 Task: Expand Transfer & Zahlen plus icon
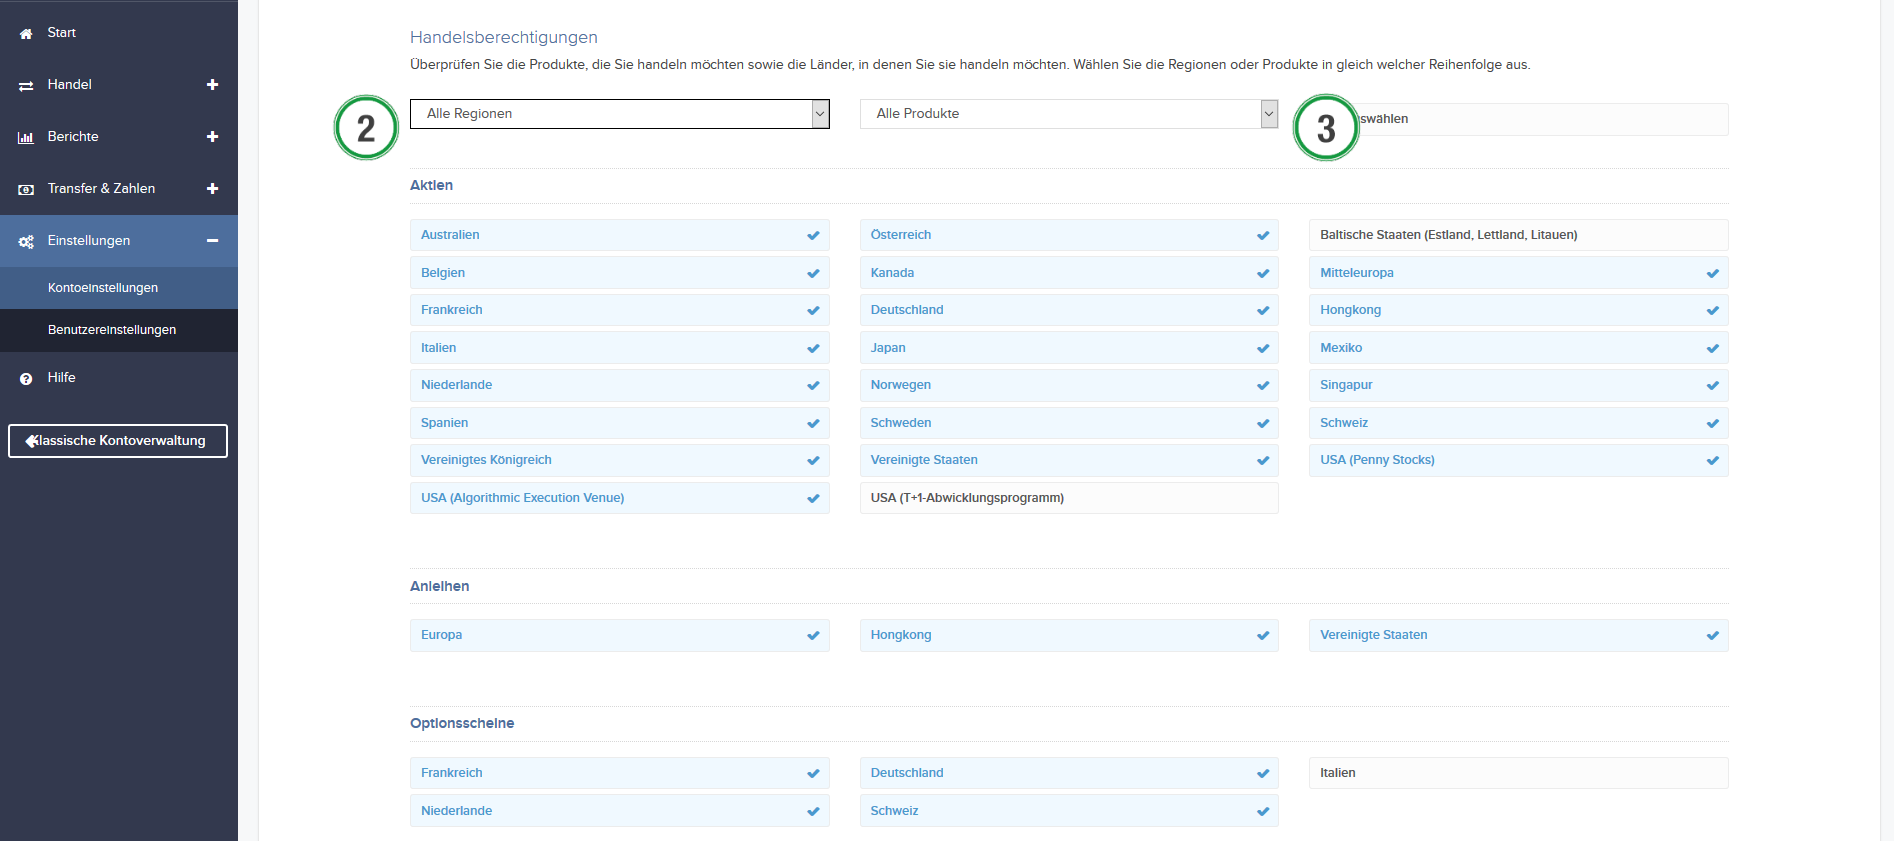pyautogui.click(x=212, y=189)
